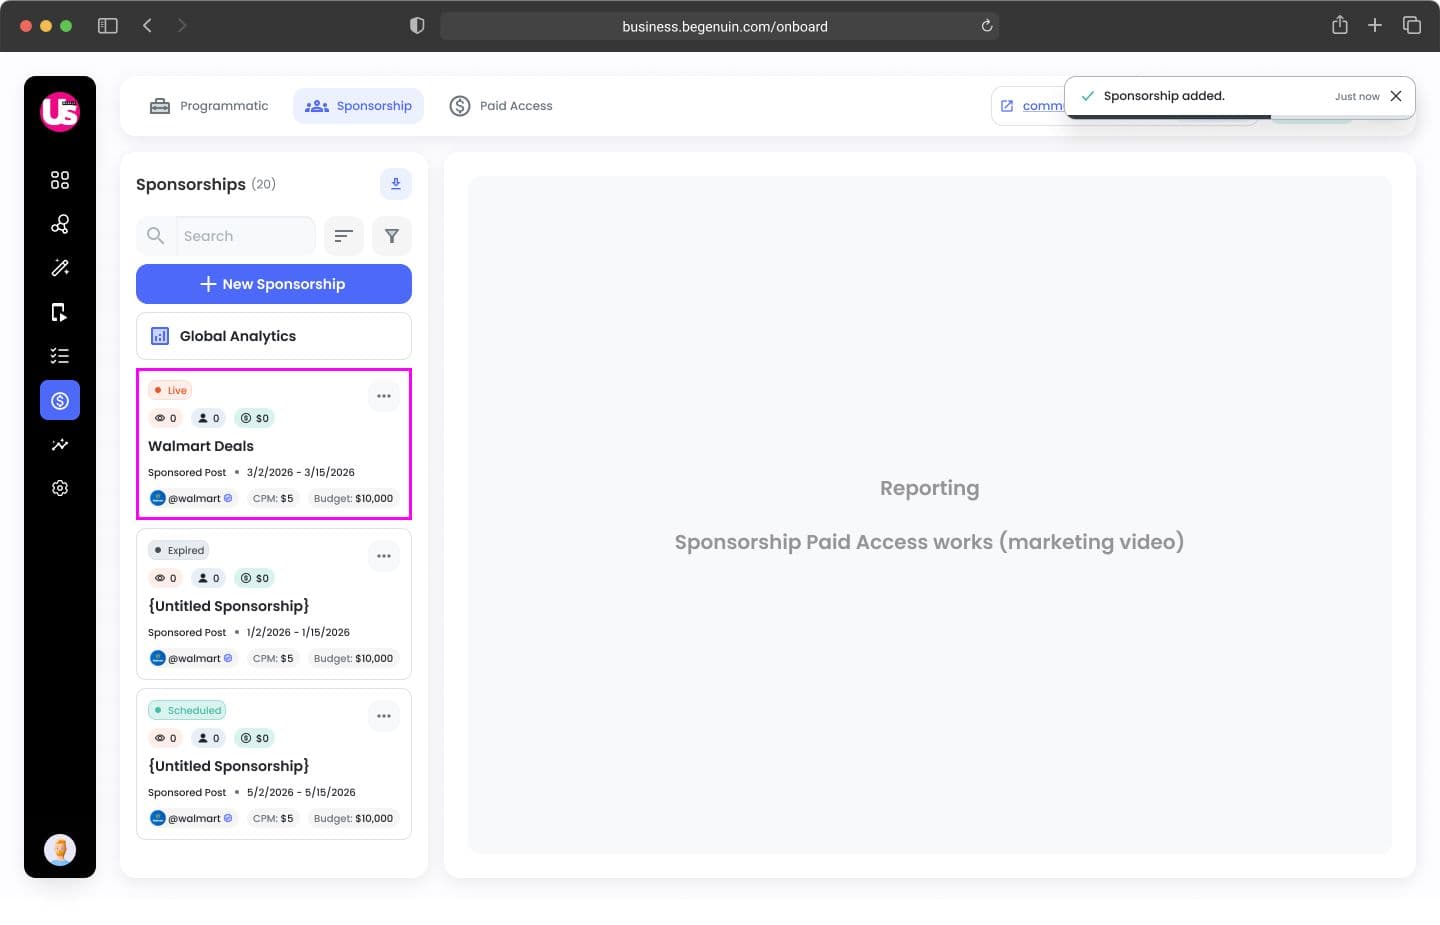Click the Safari address bar
The width and height of the screenshot is (1440, 925).
pyautogui.click(x=720, y=26)
